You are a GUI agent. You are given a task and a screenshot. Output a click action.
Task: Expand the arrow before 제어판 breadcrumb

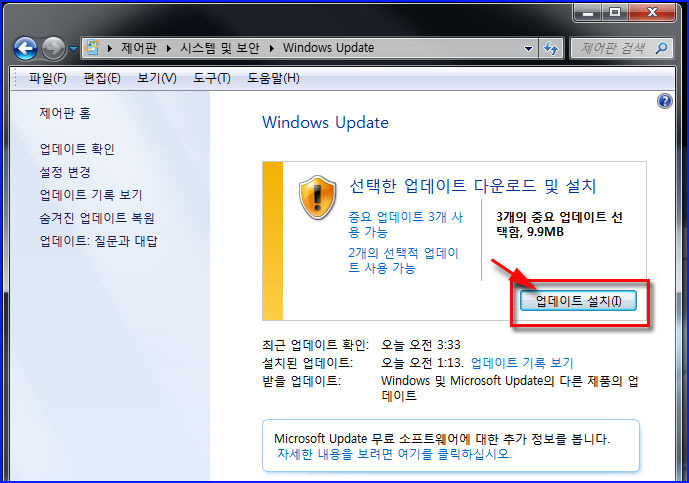coord(110,48)
